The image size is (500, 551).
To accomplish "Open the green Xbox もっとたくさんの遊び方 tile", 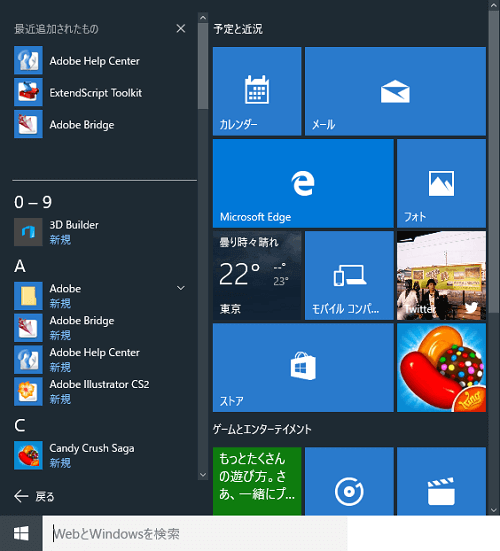I will (x=257, y=481).
